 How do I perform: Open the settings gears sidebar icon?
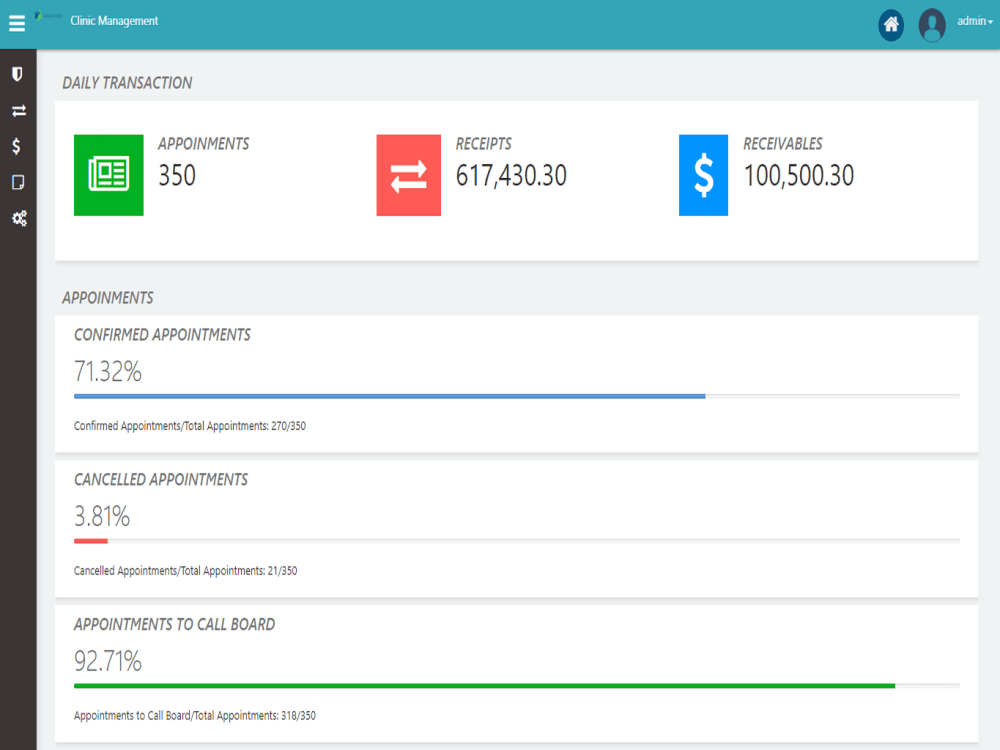click(19, 219)
